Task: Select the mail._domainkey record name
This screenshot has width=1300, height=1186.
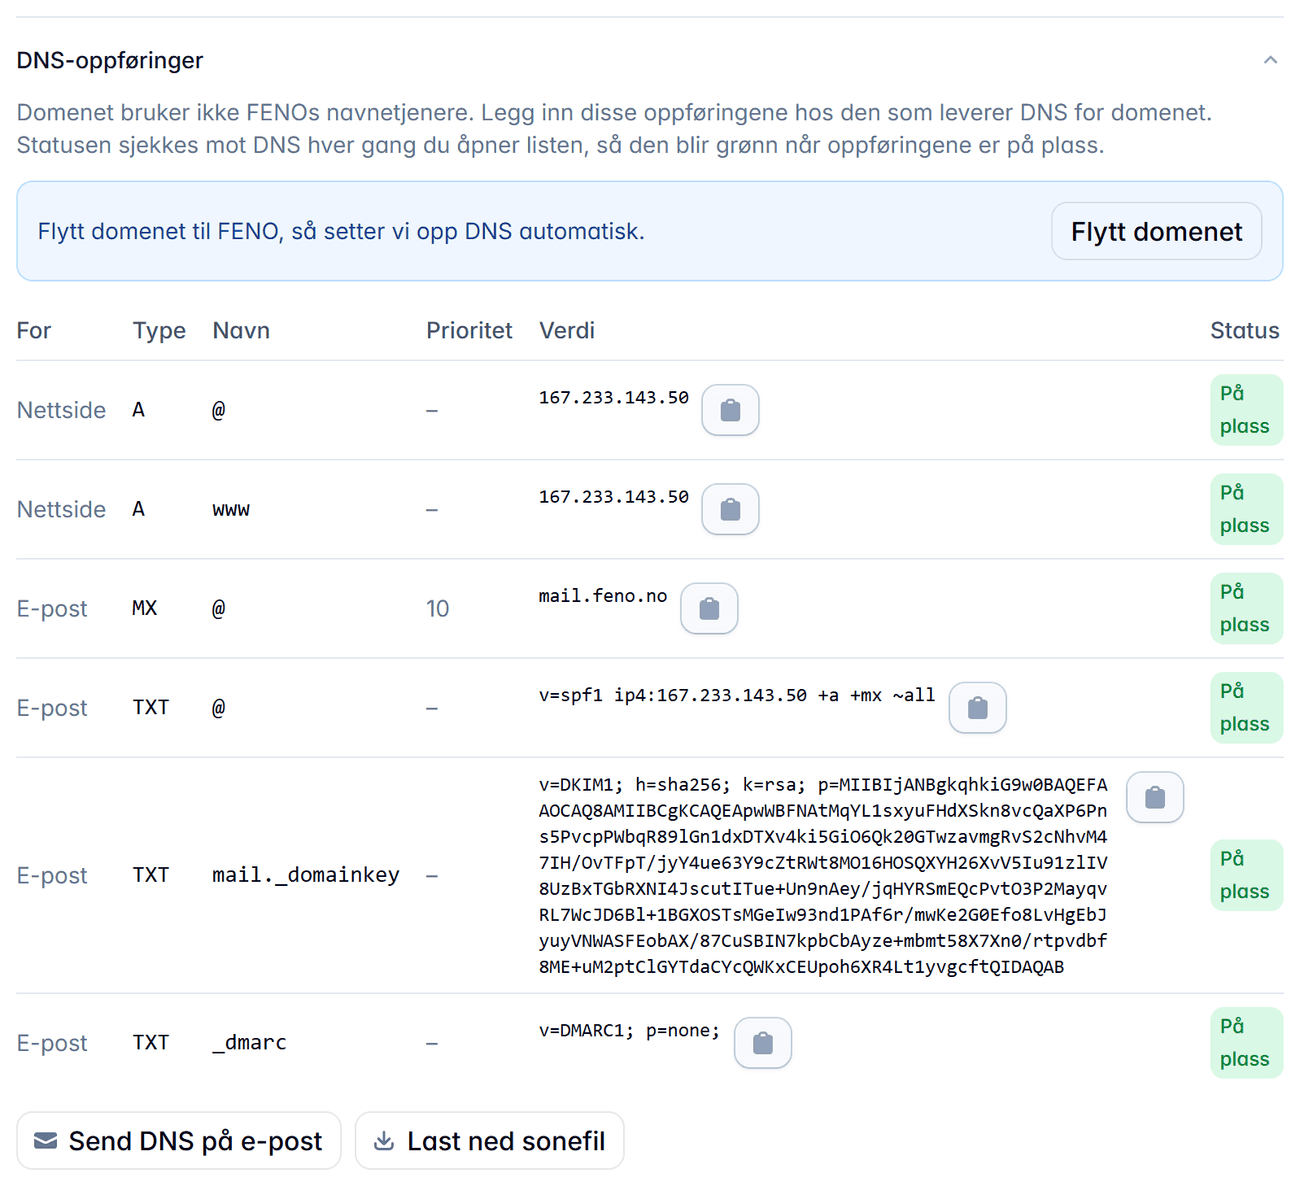Action: (x=306, y=875)
